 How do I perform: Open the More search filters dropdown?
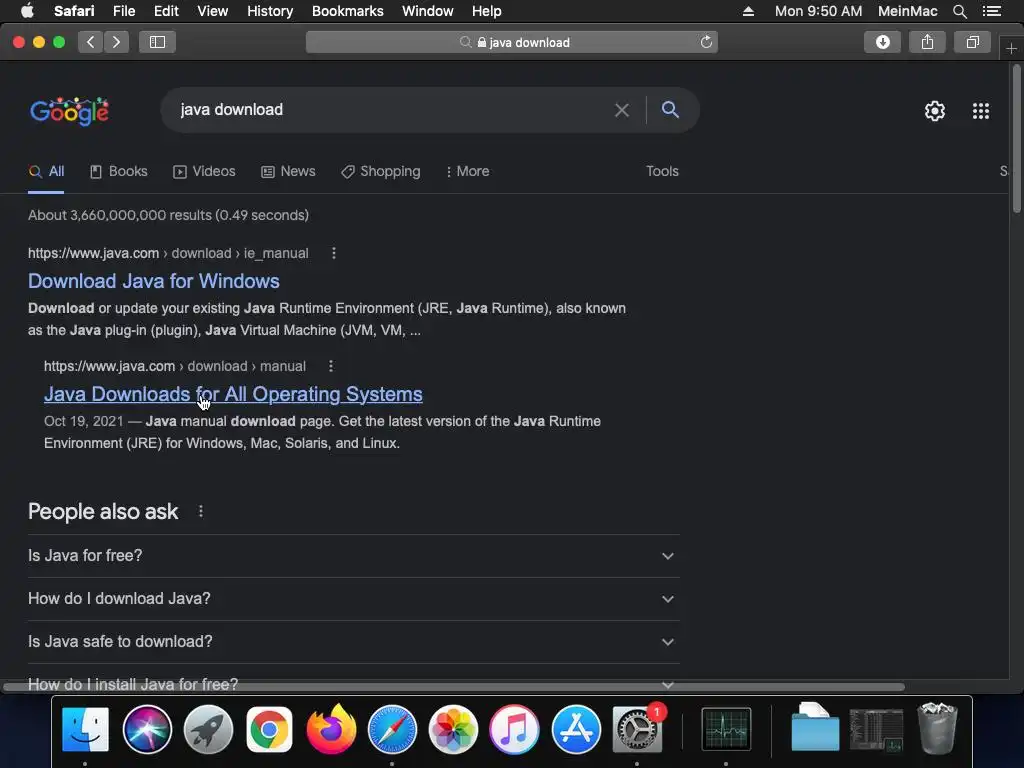pos(467,171)
